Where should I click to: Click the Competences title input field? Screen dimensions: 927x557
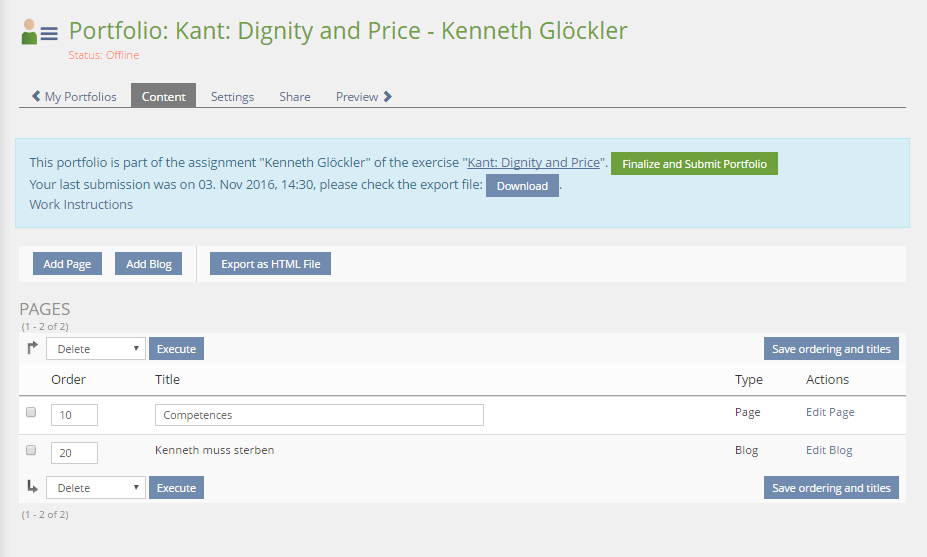pyautogui.click(x=319, y=415)
